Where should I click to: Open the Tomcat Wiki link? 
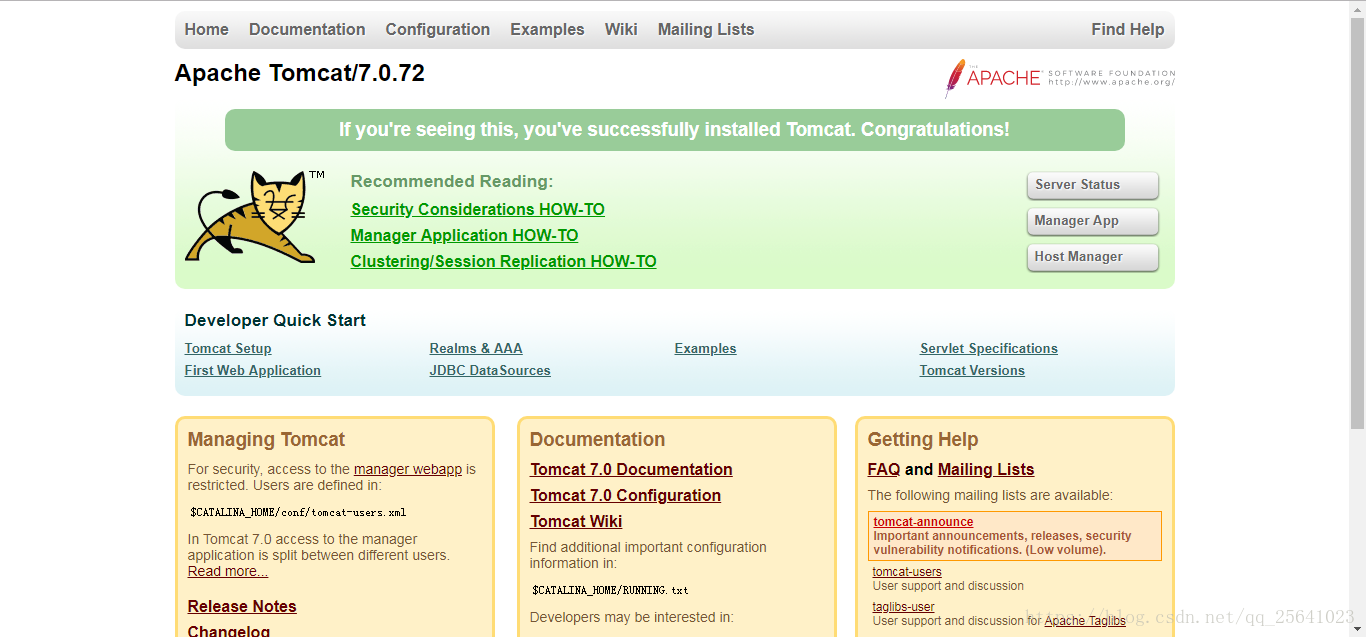[576, 521]
